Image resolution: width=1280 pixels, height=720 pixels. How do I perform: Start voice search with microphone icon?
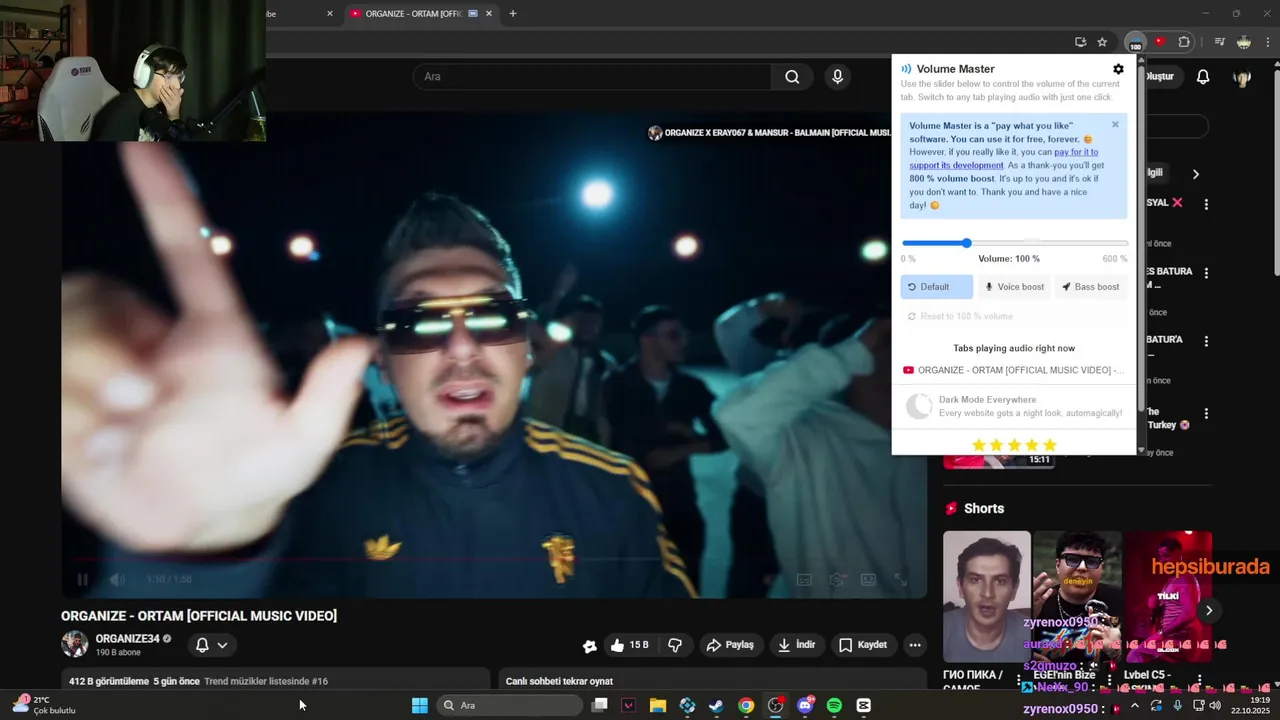pos(838,77)
